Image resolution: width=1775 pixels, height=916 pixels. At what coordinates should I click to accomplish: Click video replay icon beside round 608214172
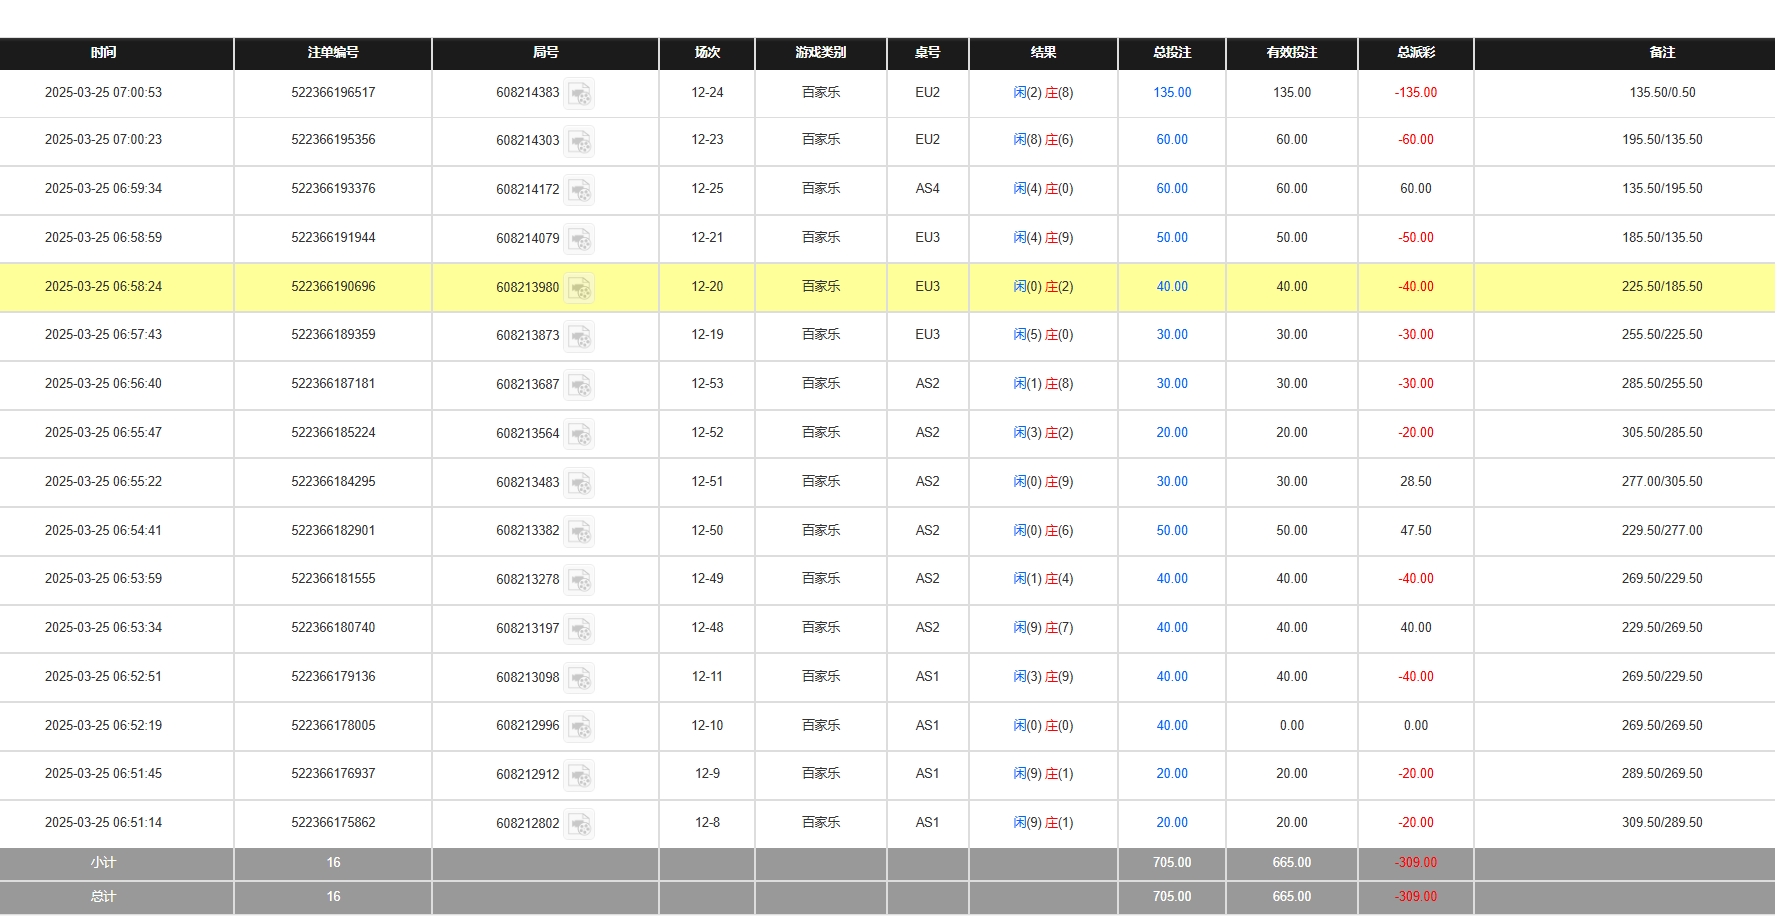579,189
